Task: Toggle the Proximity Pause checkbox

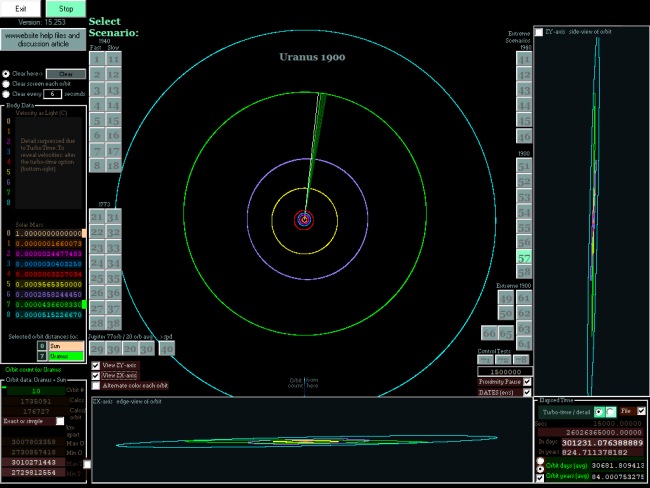Action: point(527,381)
